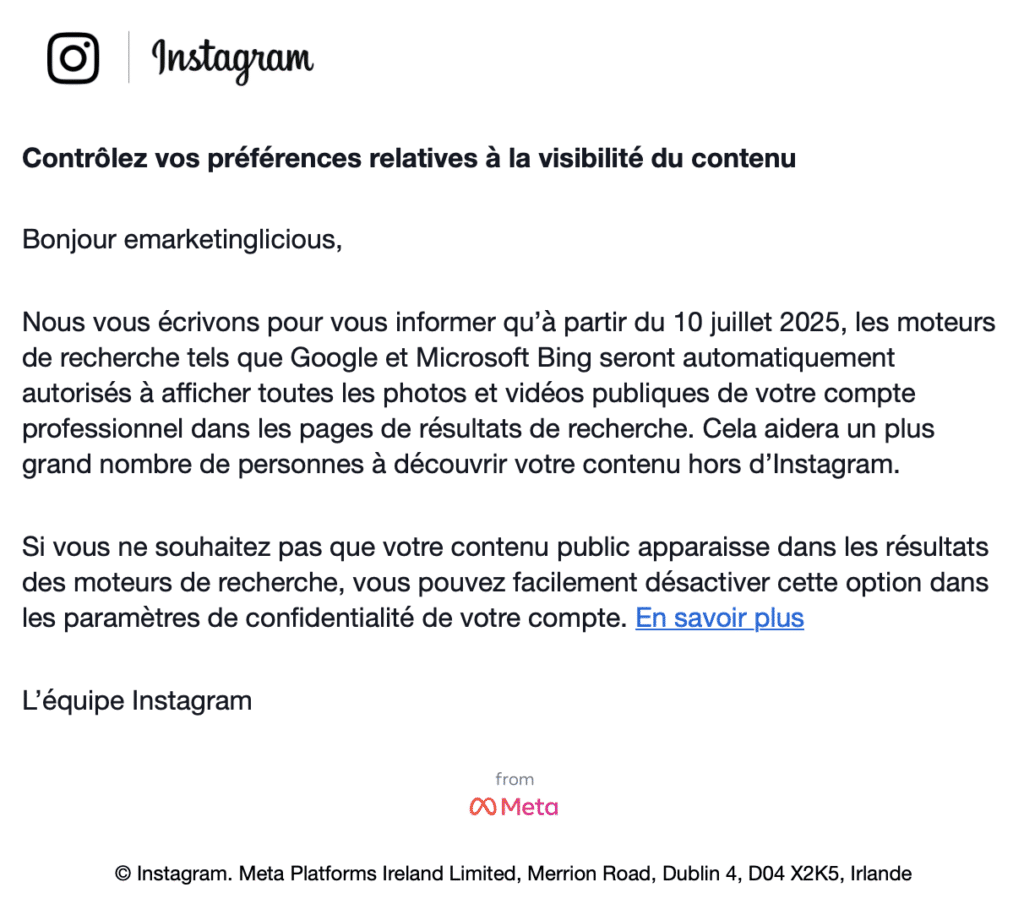Click the bold heading "Contrôlez vos préférences"
The image size is (1024, 904).
[x=409, y=158]
